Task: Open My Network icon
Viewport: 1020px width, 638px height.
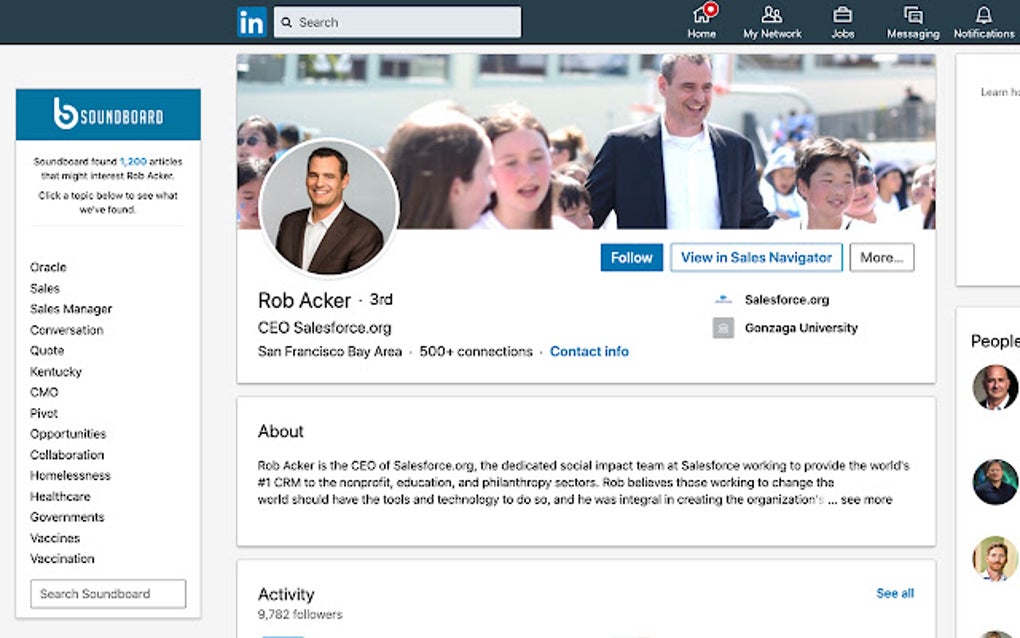Action: pyautogui.click(x=772, y=21)
